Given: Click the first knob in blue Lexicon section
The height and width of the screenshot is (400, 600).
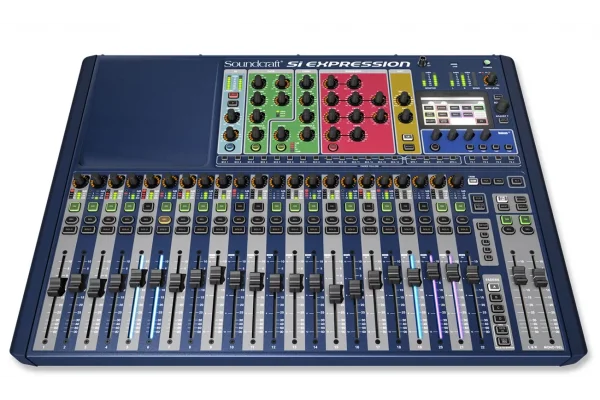Looking at the screenshot, I should [436, 134].
